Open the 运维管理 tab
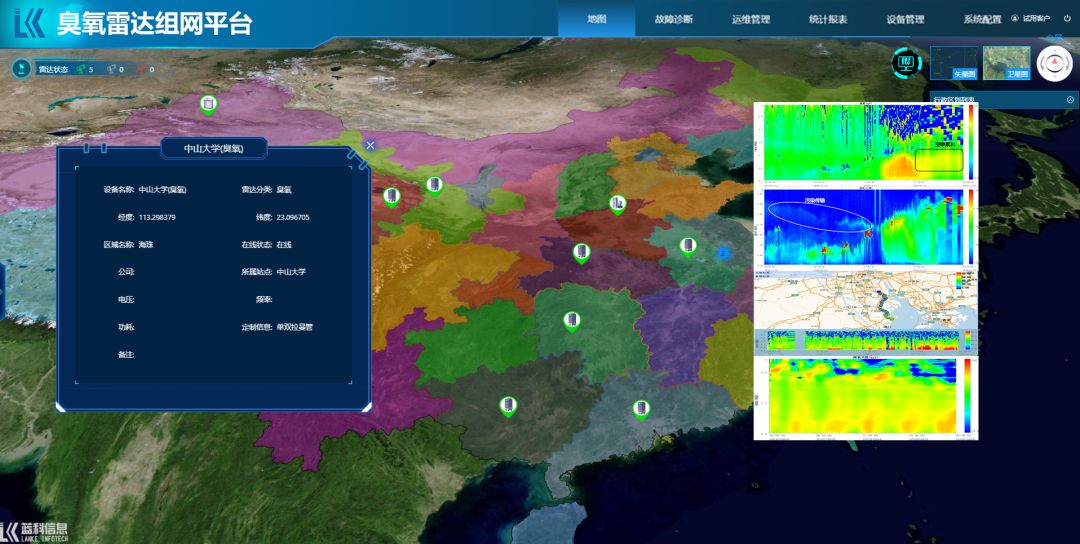This screenshot has width=1080, height=544. coord(751,19)
